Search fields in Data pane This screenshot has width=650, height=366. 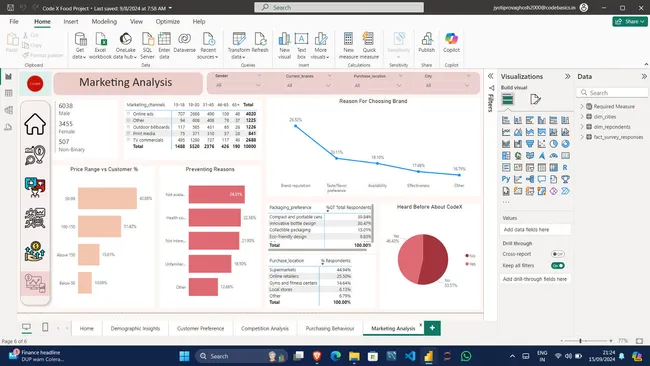click(612, 92)
